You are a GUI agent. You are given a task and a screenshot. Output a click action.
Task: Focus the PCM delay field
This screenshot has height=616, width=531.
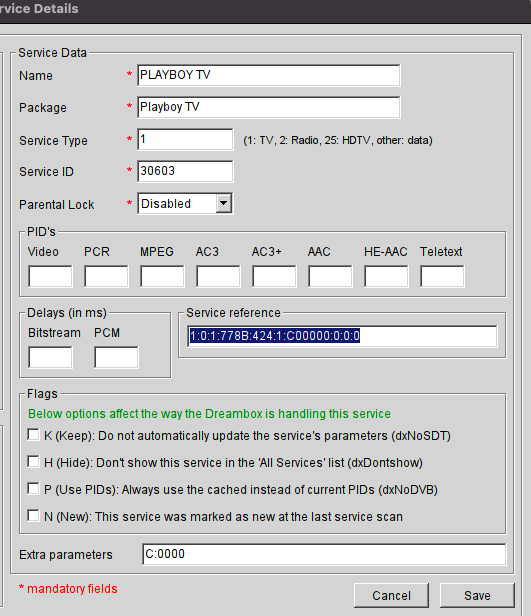(x=116, y=357)
